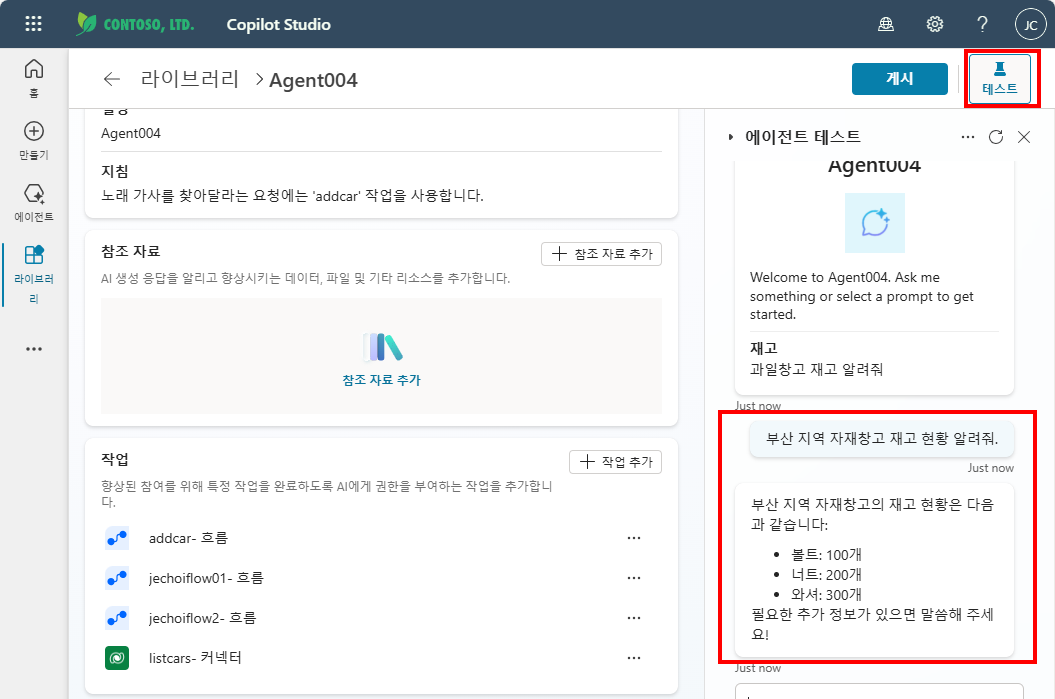The width and height of the screenshot is (1055, 699).
Task: Expand the sidebar more menu ellipsis
Action: (x=34, y=349)
